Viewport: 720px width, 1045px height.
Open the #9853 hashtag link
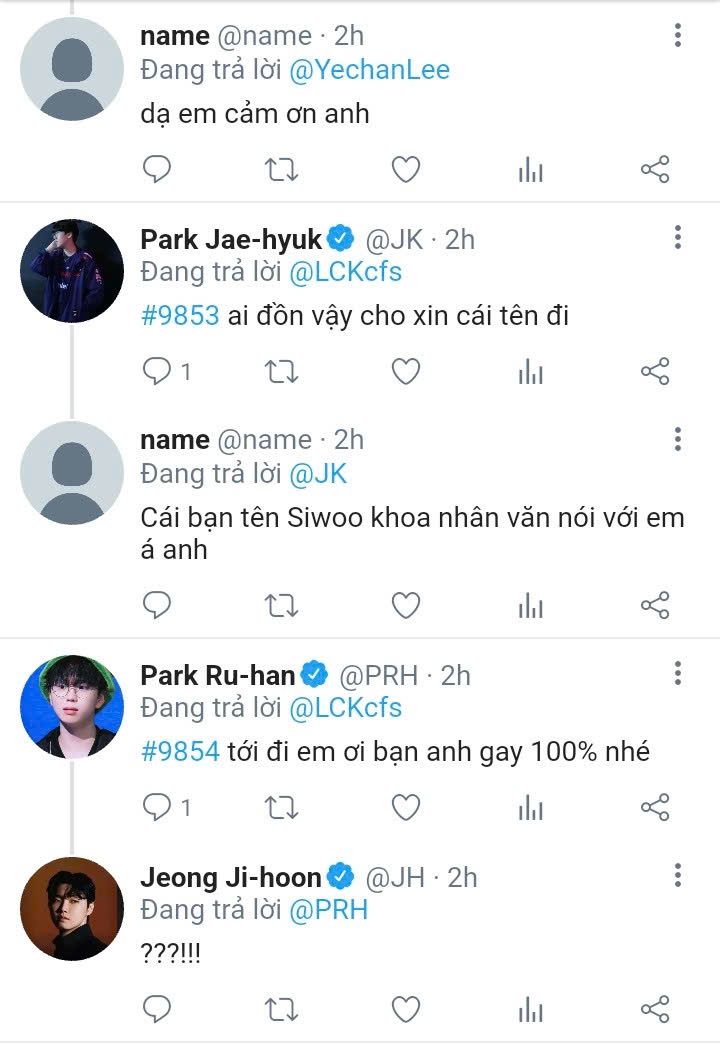[180, 316]
